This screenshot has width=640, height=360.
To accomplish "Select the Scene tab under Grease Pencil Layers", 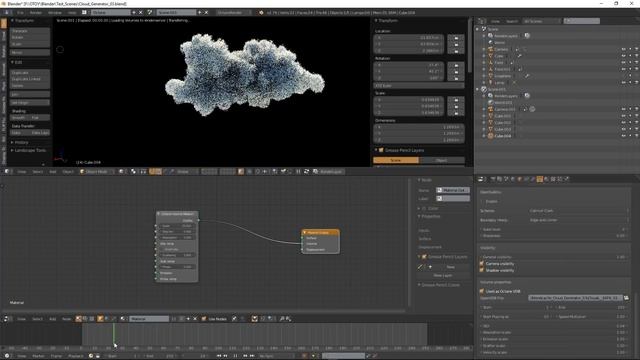I will [x=396, y=160].
